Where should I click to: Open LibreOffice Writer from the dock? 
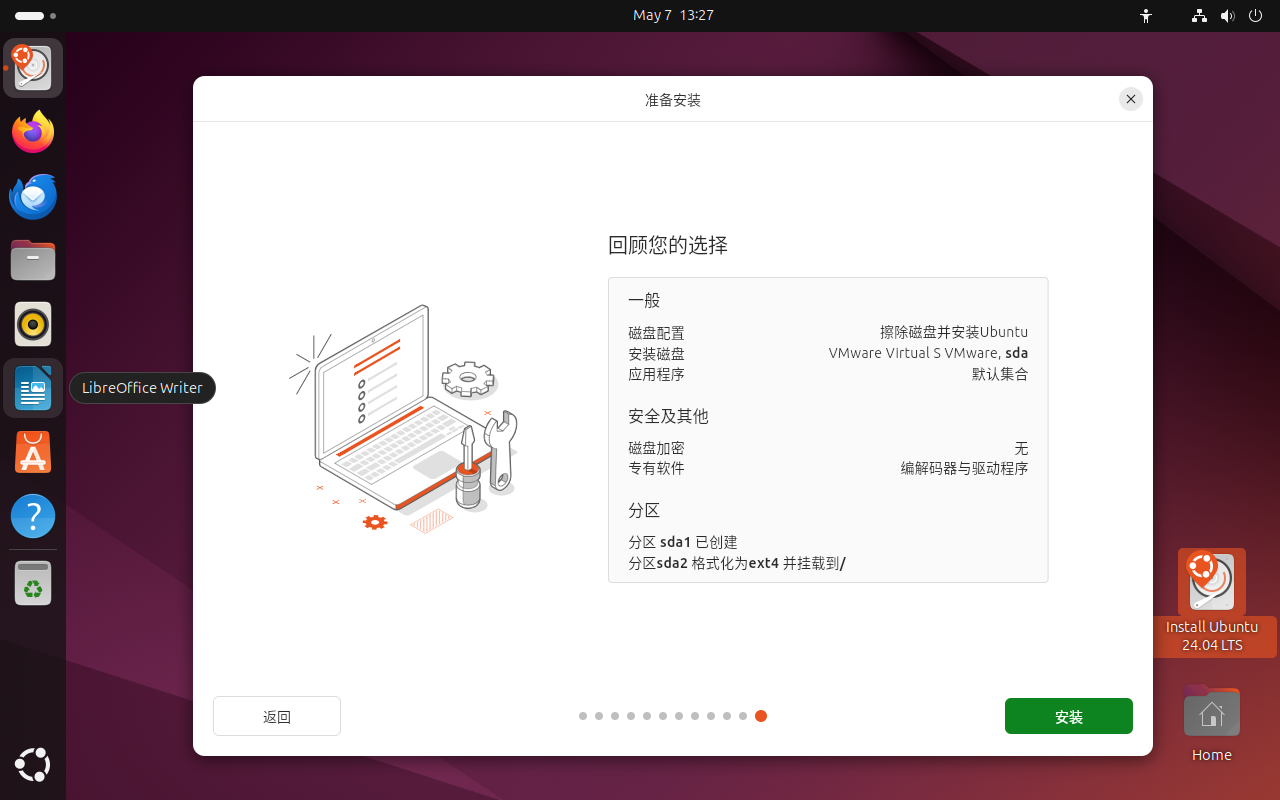pyautogui.click(x=32, y=388)
